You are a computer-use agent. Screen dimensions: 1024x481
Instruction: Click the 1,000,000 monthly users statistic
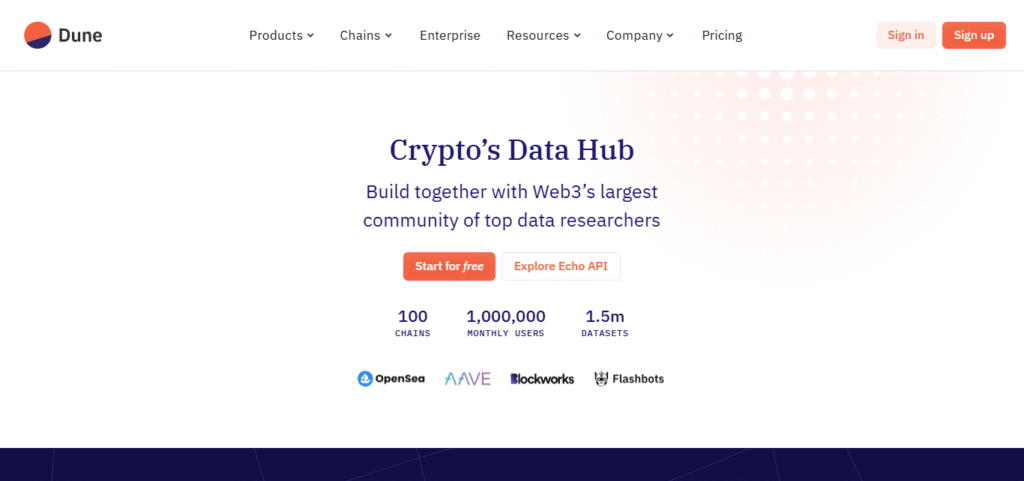coord(506,323)
